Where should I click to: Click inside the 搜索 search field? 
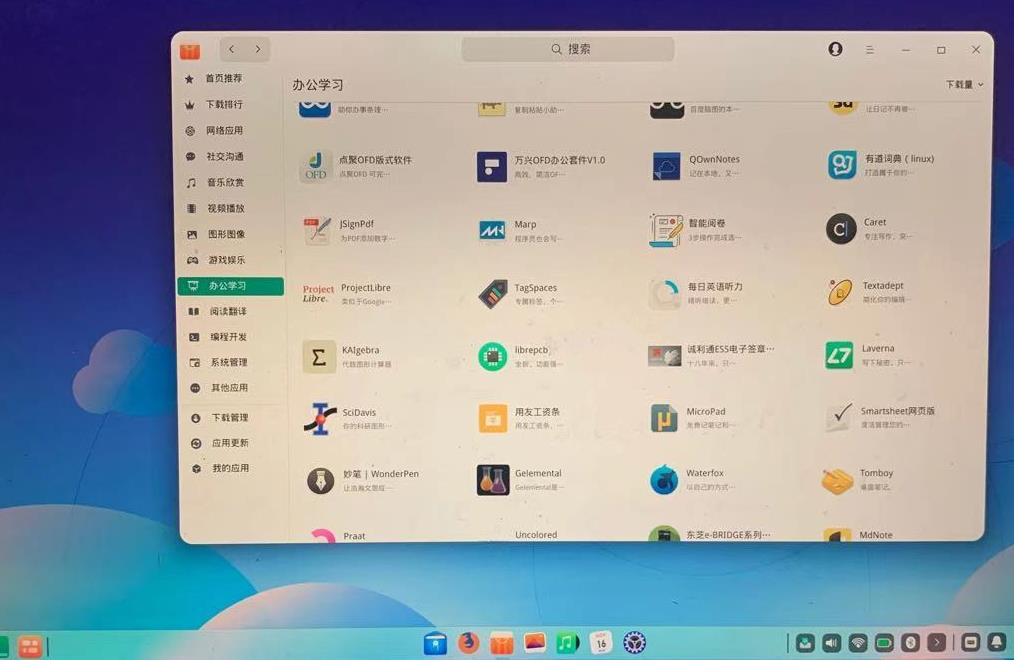click(567, 48)
